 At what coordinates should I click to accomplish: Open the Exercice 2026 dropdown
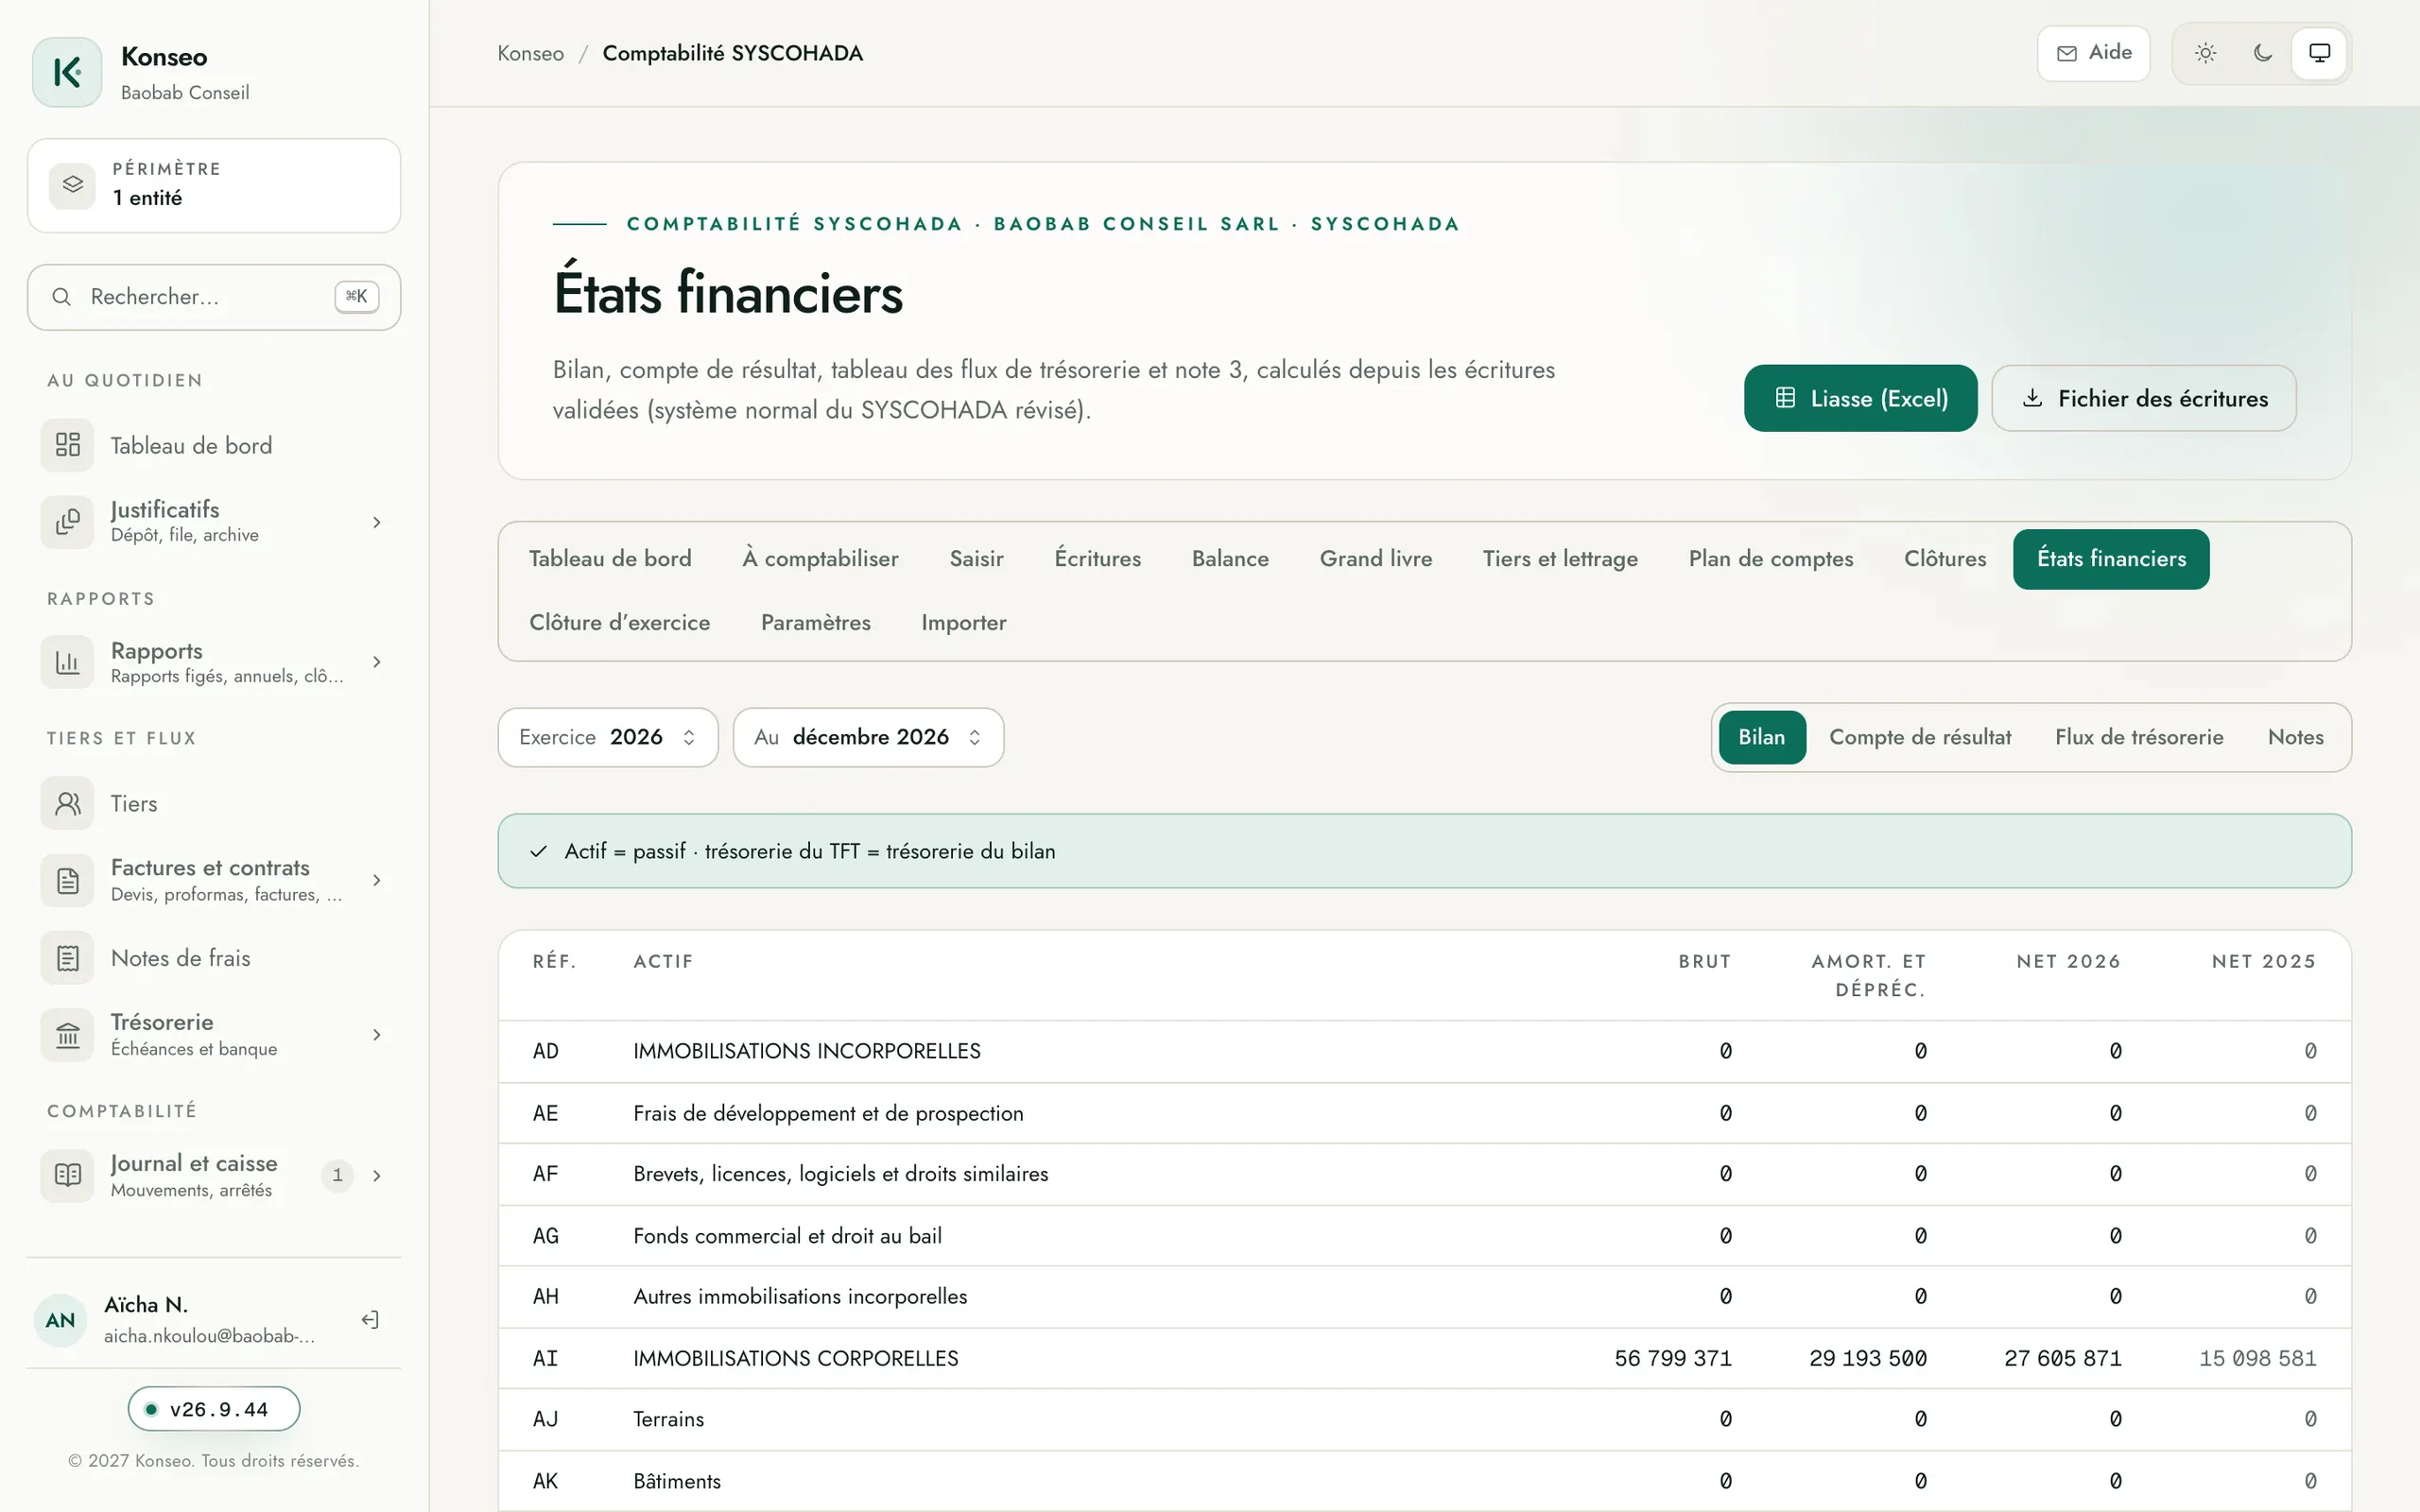pos(608,738)
